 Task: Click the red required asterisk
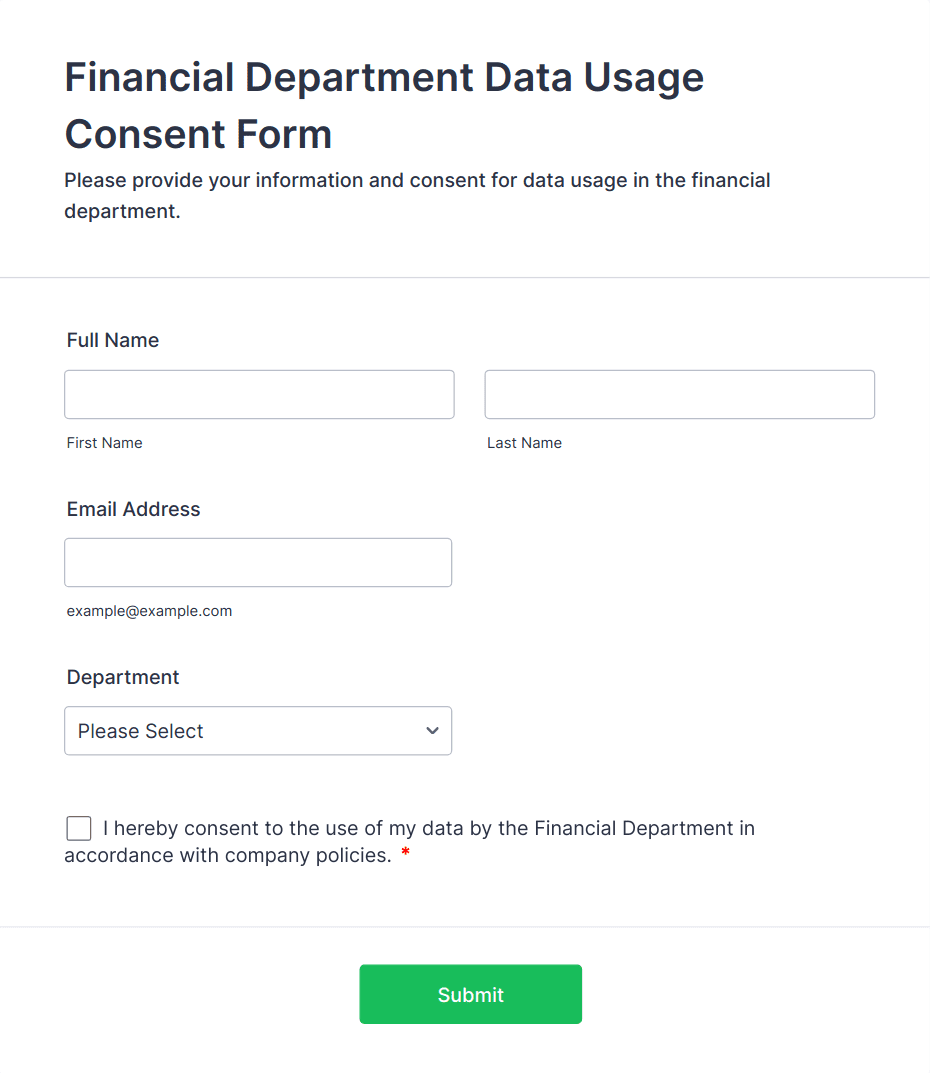point(405,853)
